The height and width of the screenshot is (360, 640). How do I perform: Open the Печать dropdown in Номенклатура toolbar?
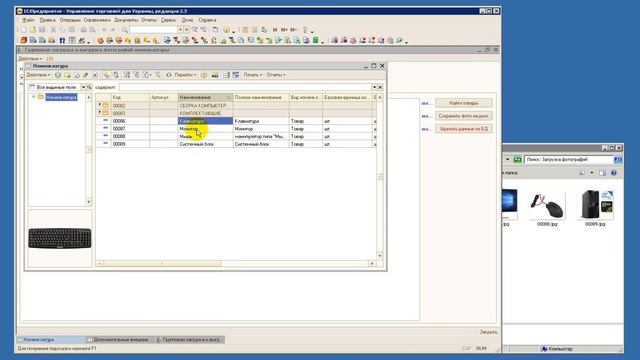click(x=253, y=75)
